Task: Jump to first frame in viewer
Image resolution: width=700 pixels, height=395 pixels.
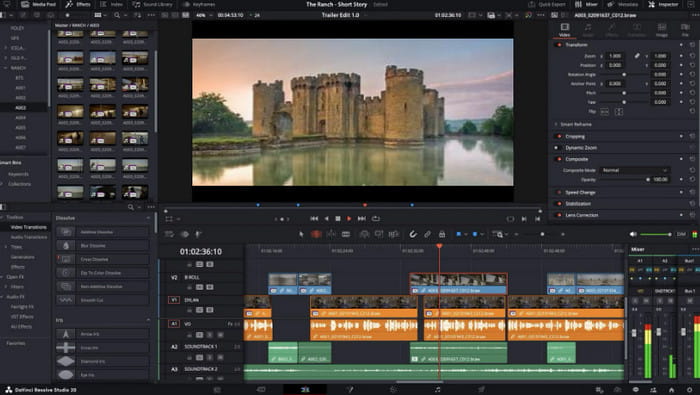Action: tap(314, 219)
